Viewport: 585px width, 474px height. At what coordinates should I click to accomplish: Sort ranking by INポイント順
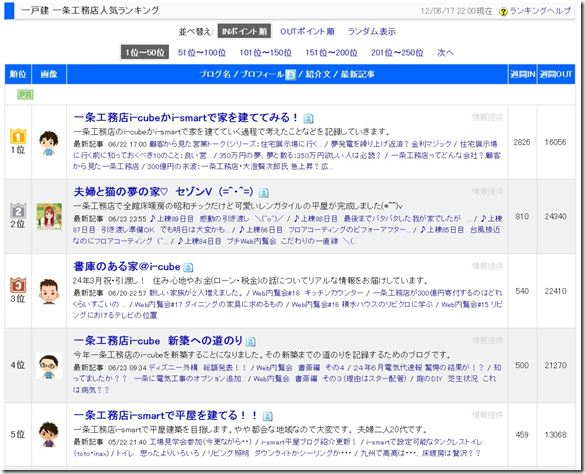244,31
